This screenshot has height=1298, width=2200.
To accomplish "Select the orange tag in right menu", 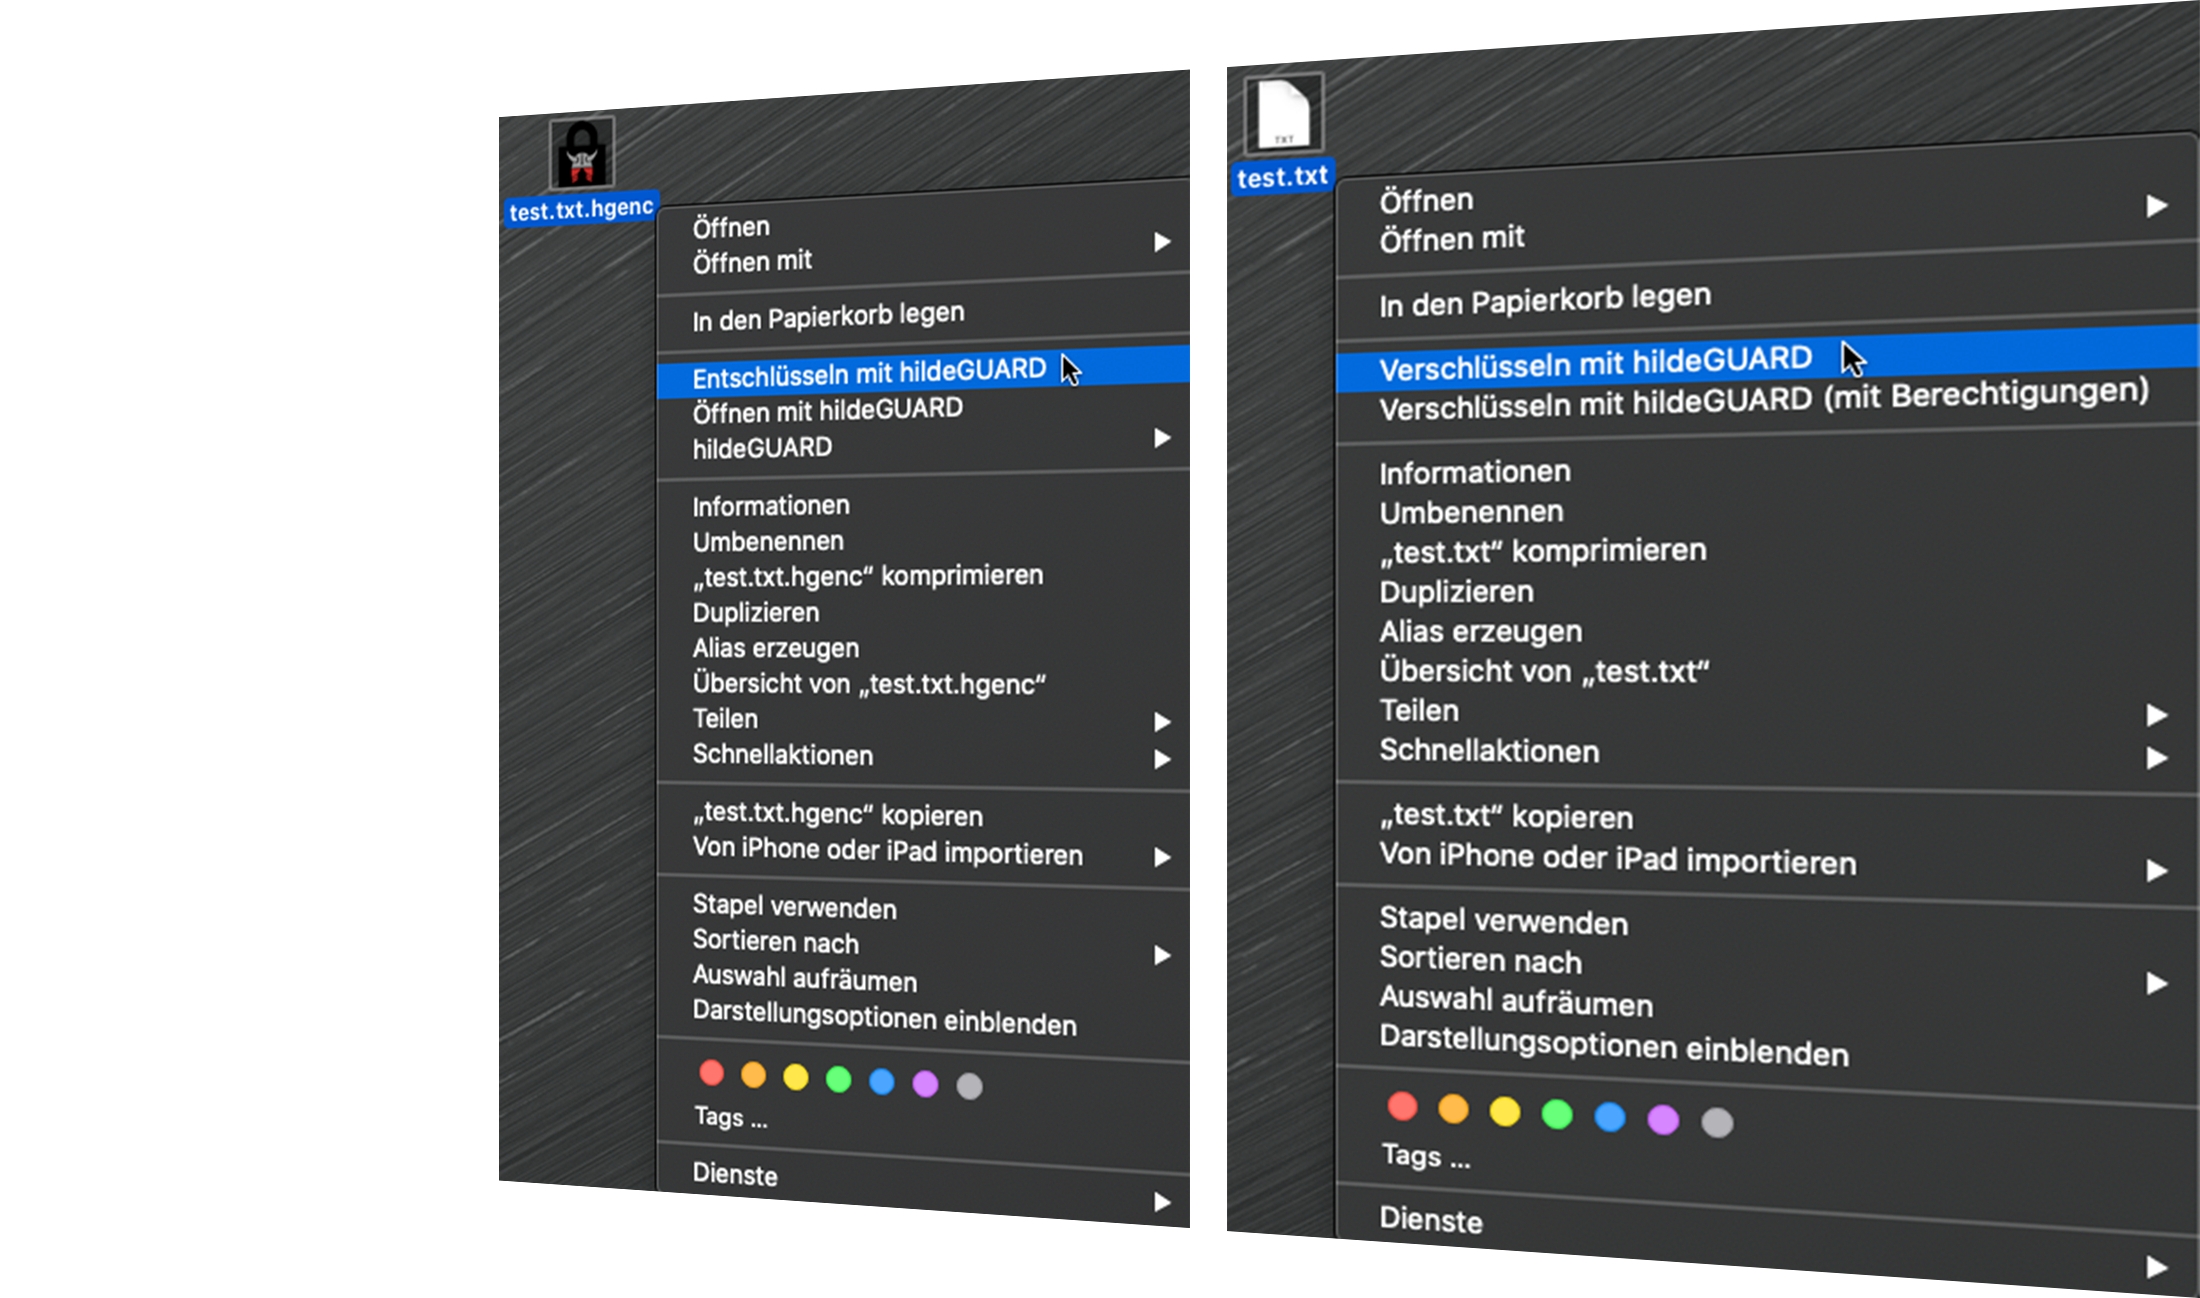I will pyautogui.click(x=1453, y=1109).
